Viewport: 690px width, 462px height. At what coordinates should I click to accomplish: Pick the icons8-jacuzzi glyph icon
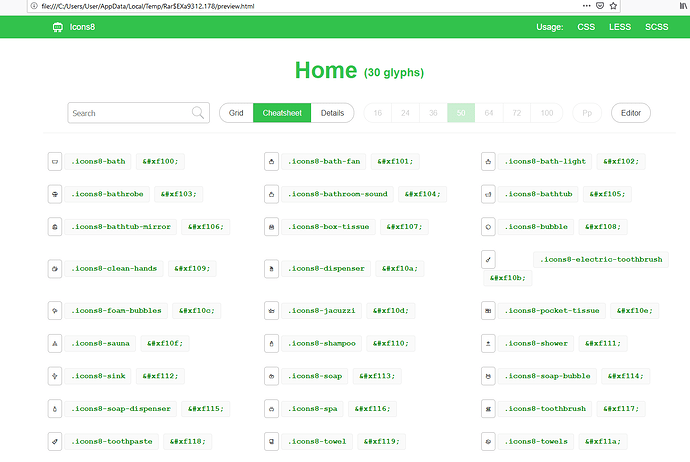click(x=272, y=311)
